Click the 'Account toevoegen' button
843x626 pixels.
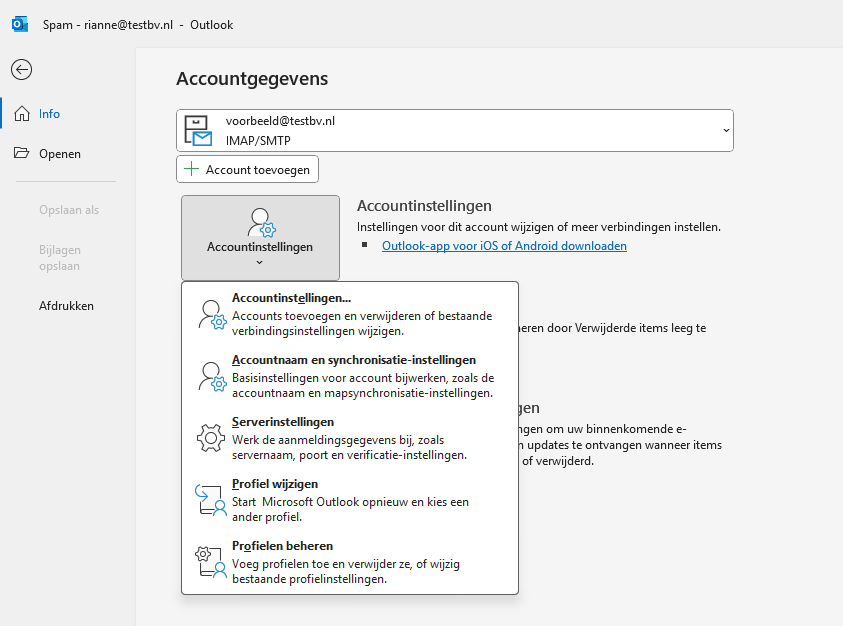[247, 169]
